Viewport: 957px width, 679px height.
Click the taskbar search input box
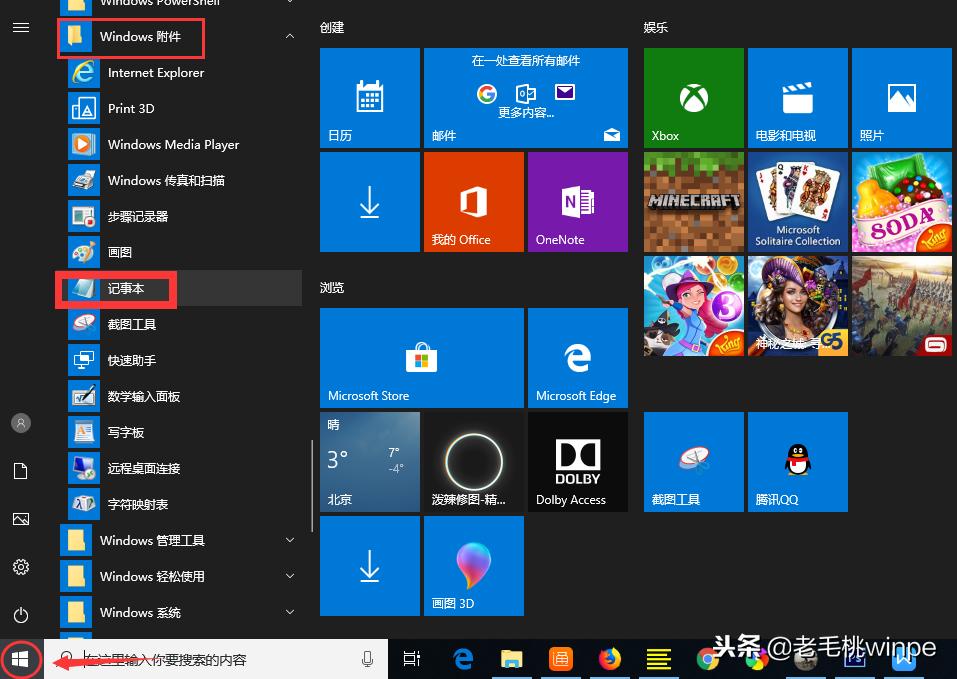point(215,659)
